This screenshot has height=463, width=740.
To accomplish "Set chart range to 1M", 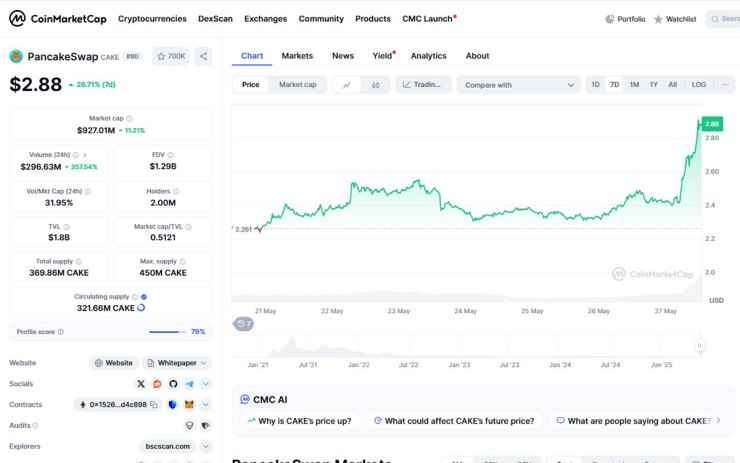I will point(634,84).
